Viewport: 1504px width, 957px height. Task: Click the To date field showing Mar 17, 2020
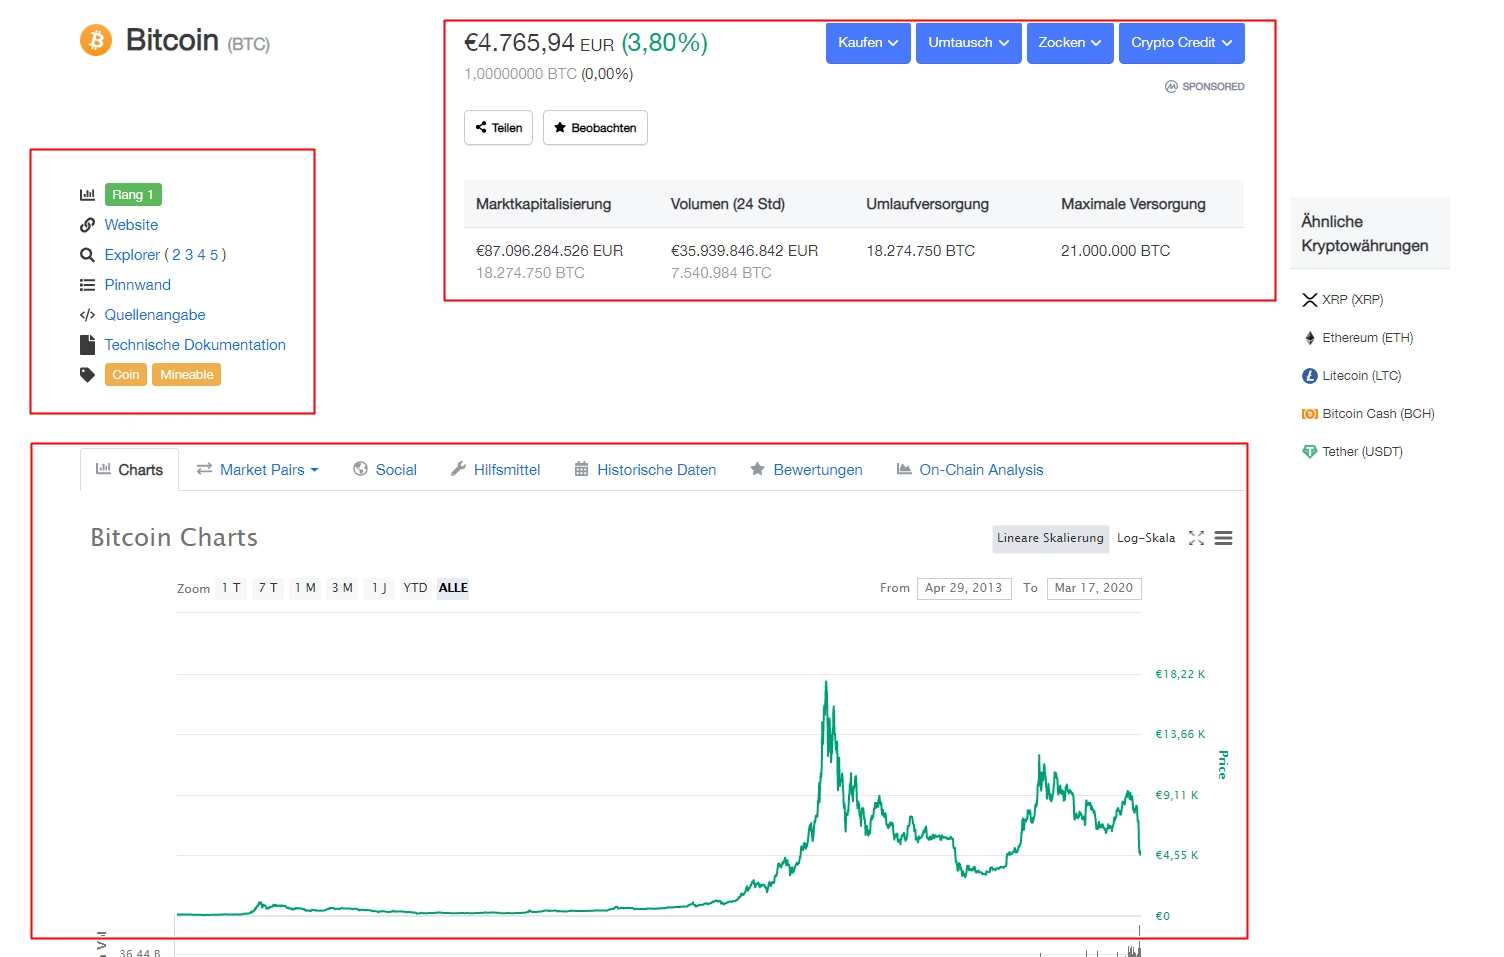coord(1093,588)
